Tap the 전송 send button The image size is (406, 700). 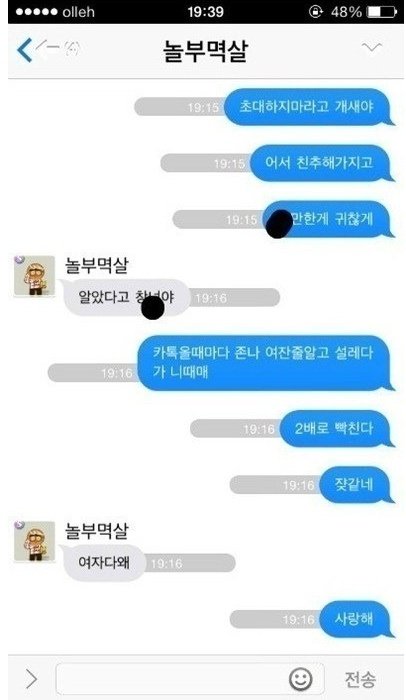click(x=360, y=679)
